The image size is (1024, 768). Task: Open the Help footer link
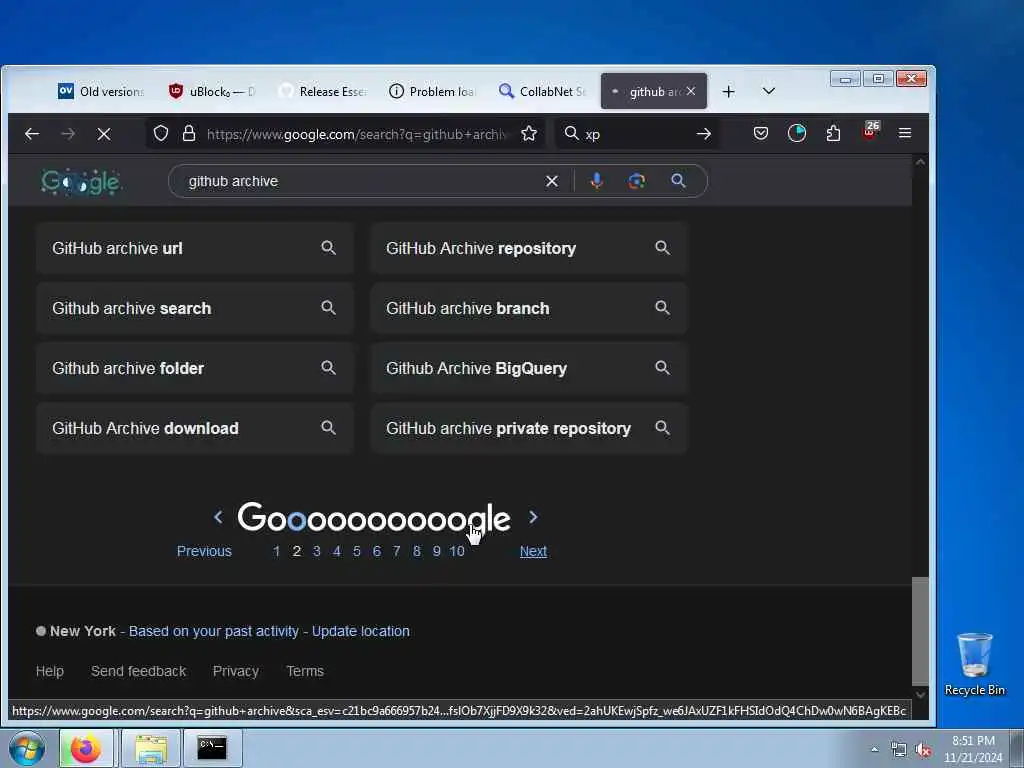[x=50, y=671]
